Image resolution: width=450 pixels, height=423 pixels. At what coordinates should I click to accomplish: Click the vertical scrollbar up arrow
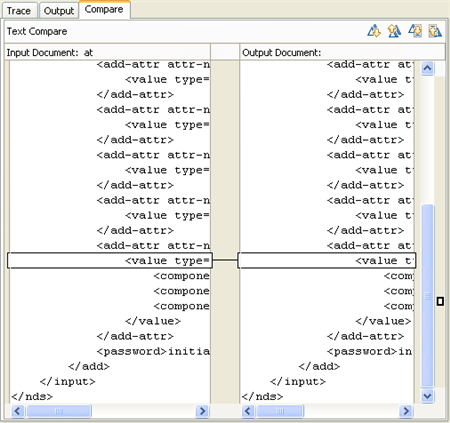[427, 68]
